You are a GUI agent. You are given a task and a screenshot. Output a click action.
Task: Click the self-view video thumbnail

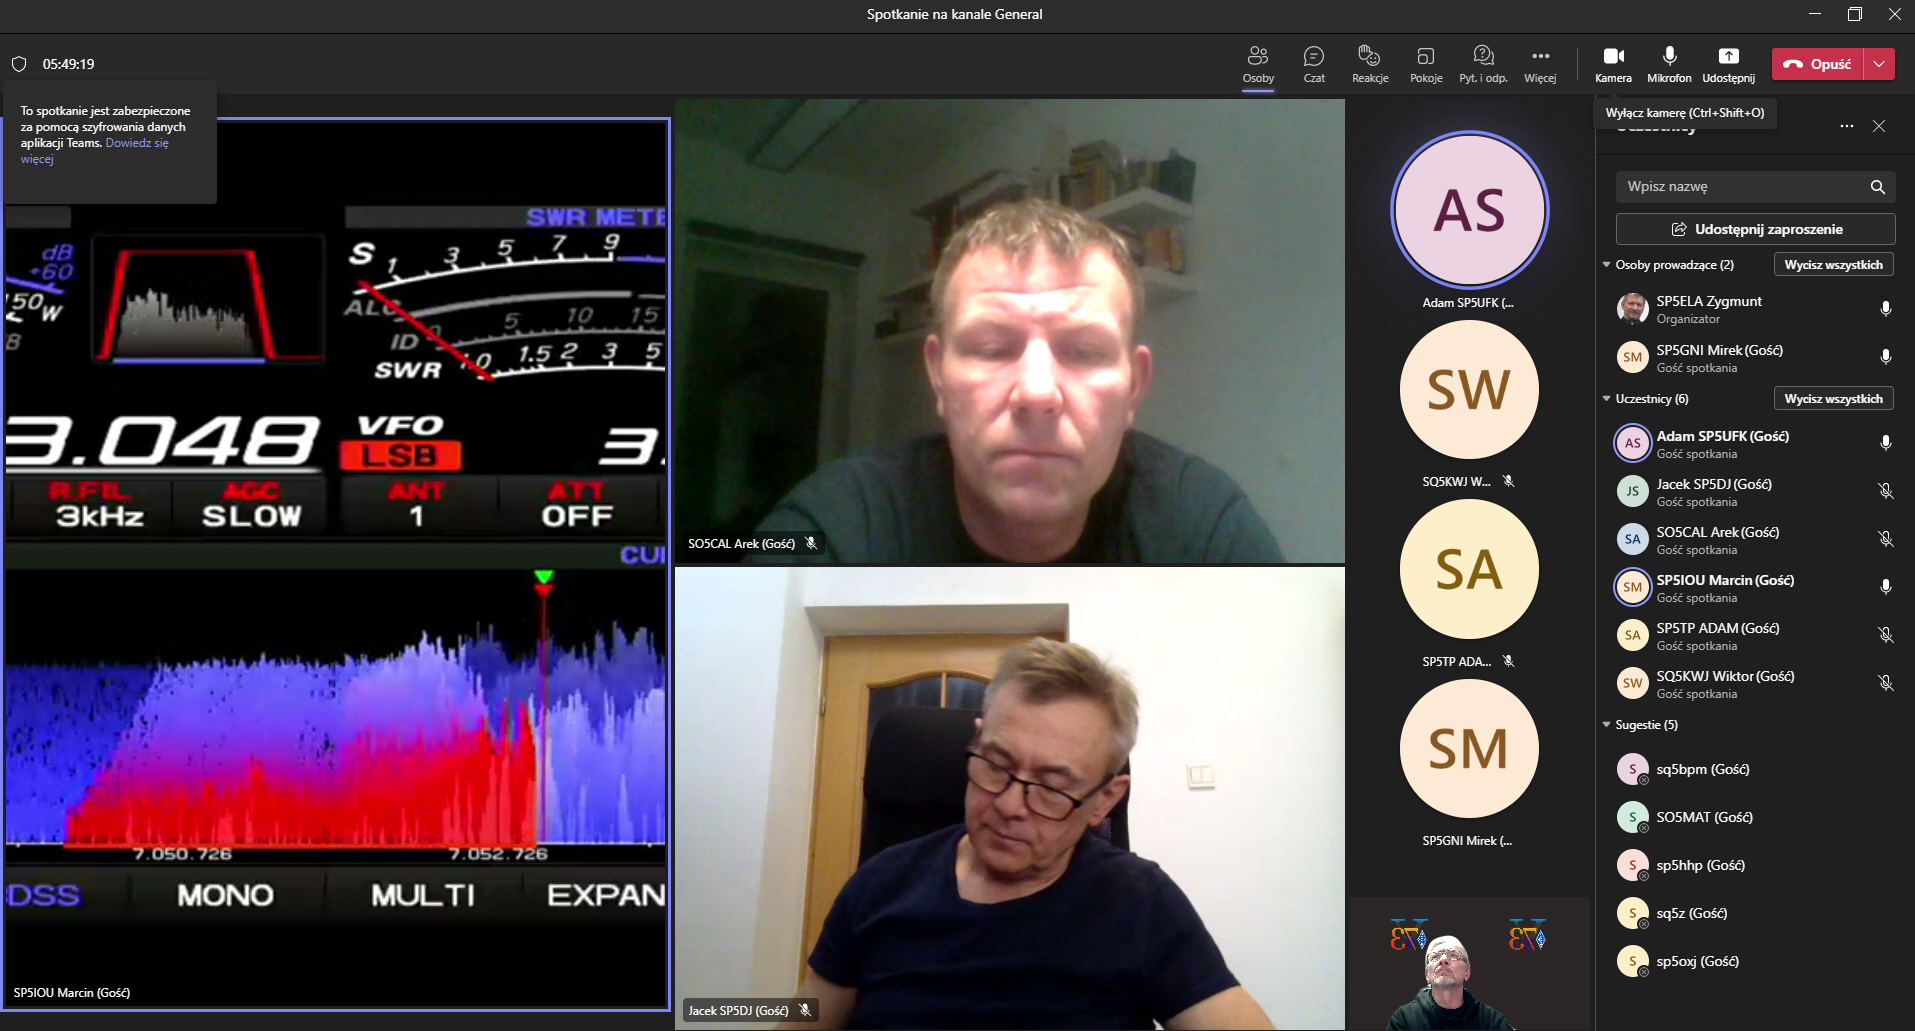(1469, 964)
